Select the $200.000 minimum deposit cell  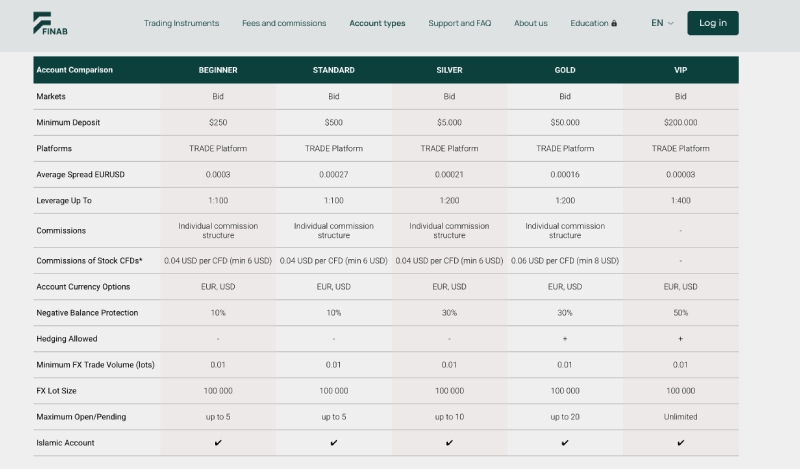tap(681, 122)
